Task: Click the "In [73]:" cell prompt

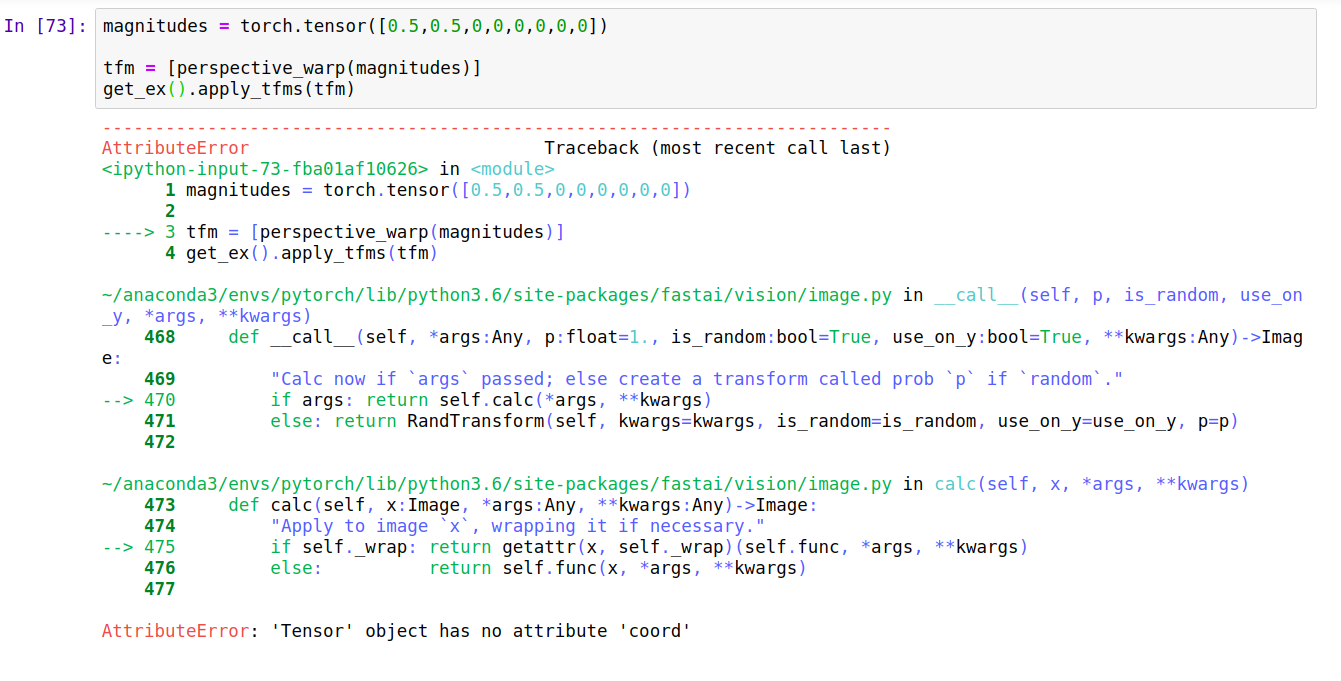Action: 46,26
